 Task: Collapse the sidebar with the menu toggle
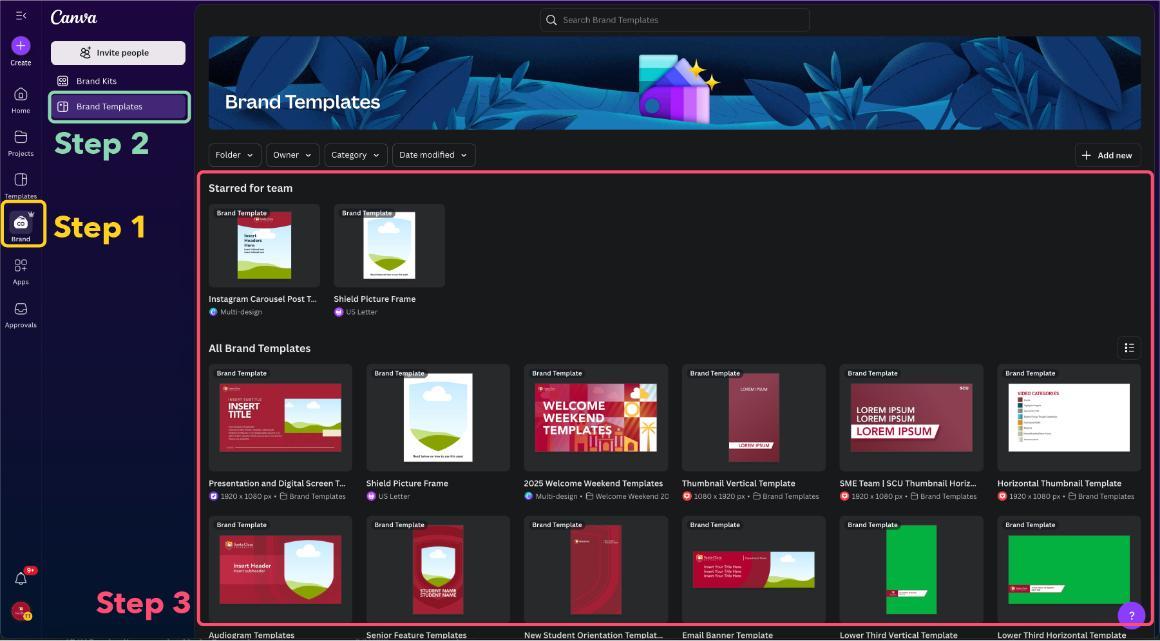click(x=20, y=15)
